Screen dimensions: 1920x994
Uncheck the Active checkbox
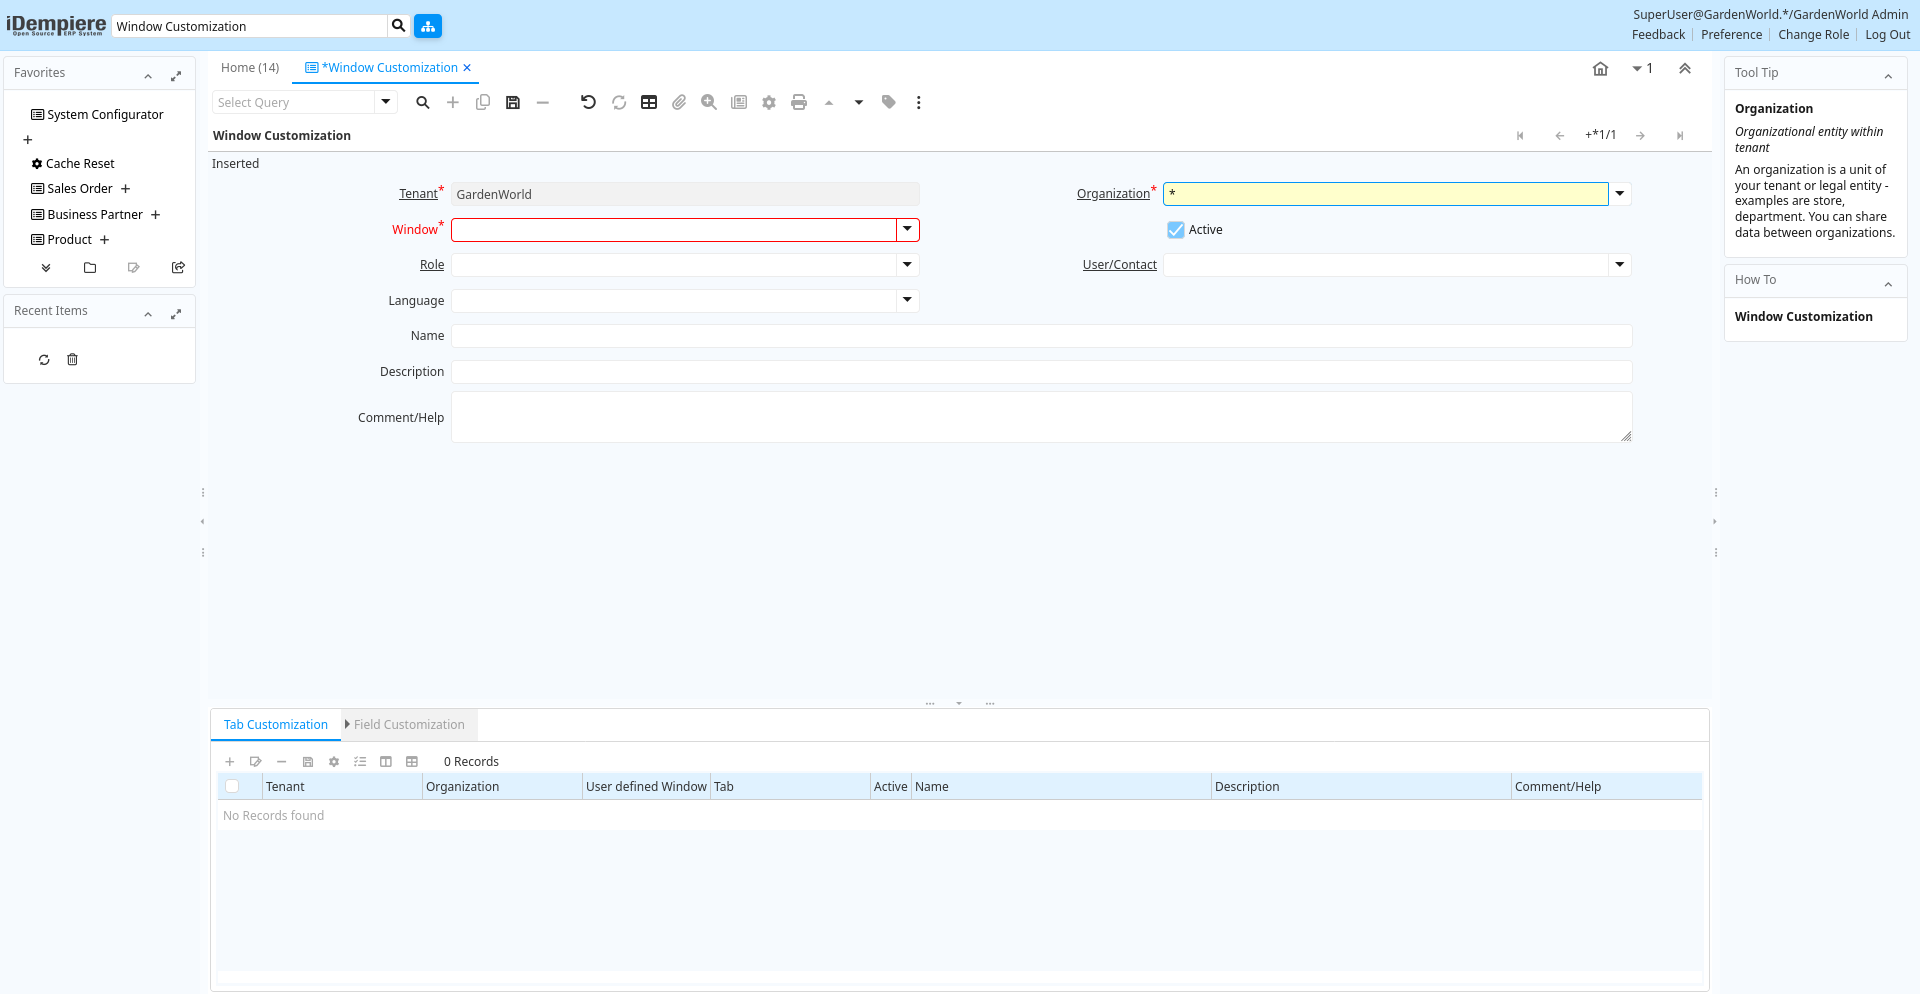click(x=1176, y=230)
